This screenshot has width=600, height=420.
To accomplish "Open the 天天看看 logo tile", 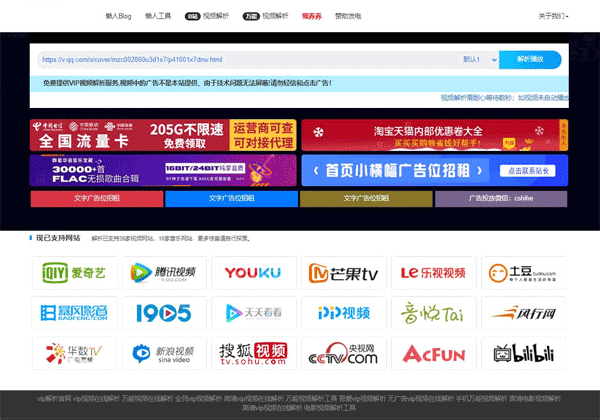I will (254, 313).
